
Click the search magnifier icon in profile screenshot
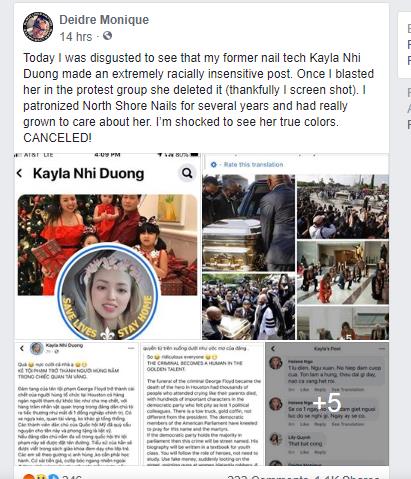(187, 173)
